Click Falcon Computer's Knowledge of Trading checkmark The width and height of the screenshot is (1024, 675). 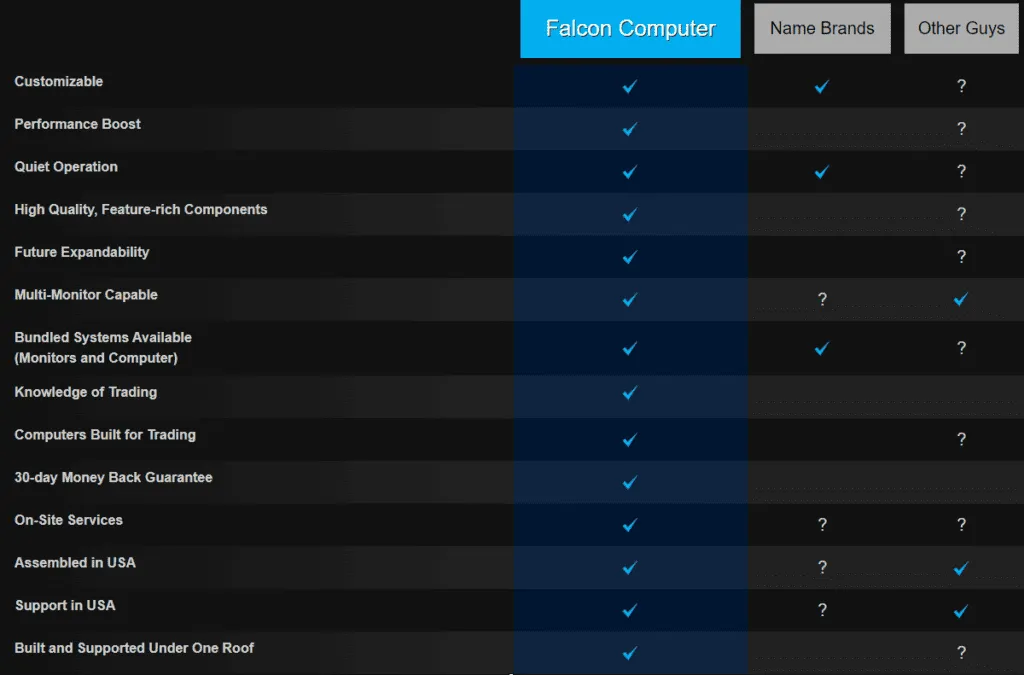point(630,393)
